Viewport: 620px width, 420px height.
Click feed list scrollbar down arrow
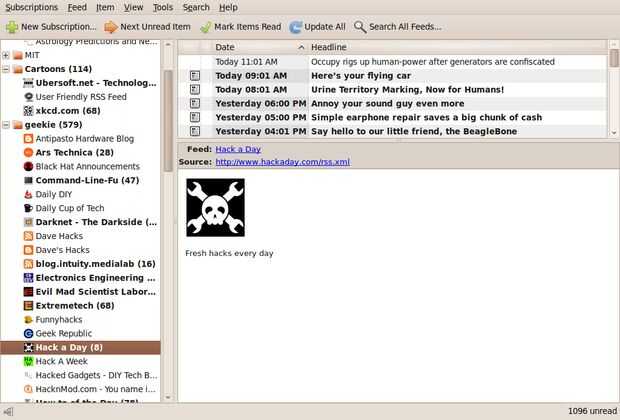168,397
